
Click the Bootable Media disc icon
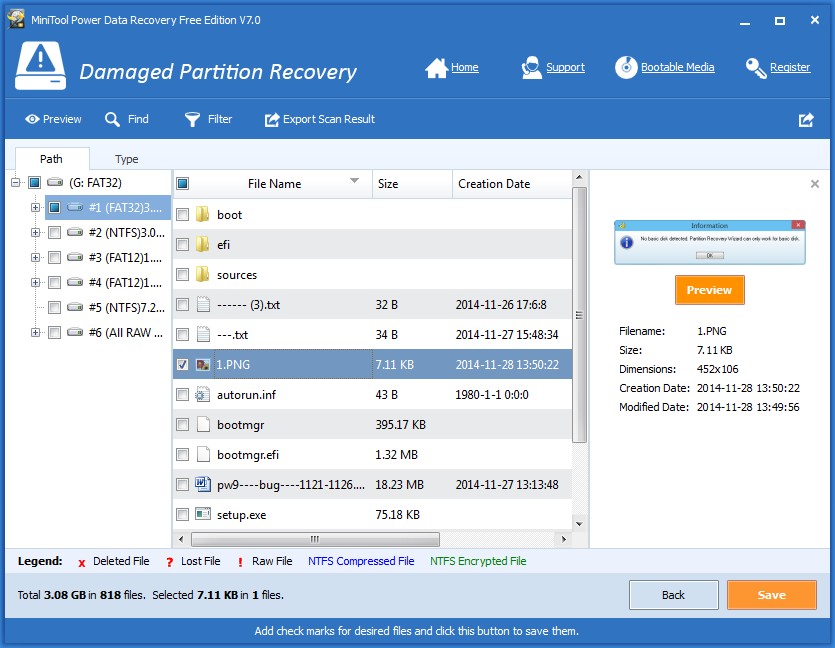tap(626, 68)
